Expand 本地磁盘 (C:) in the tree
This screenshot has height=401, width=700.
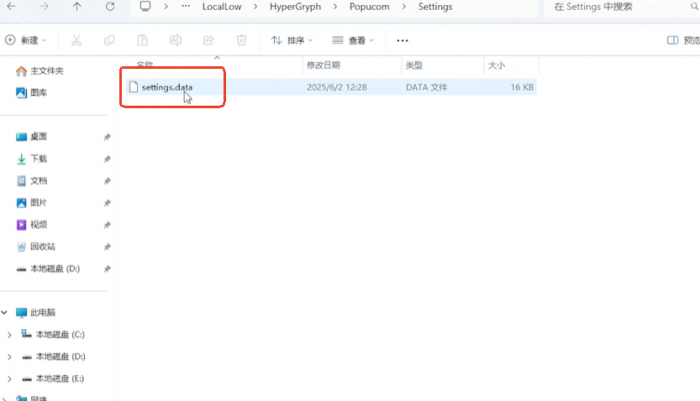9,334
